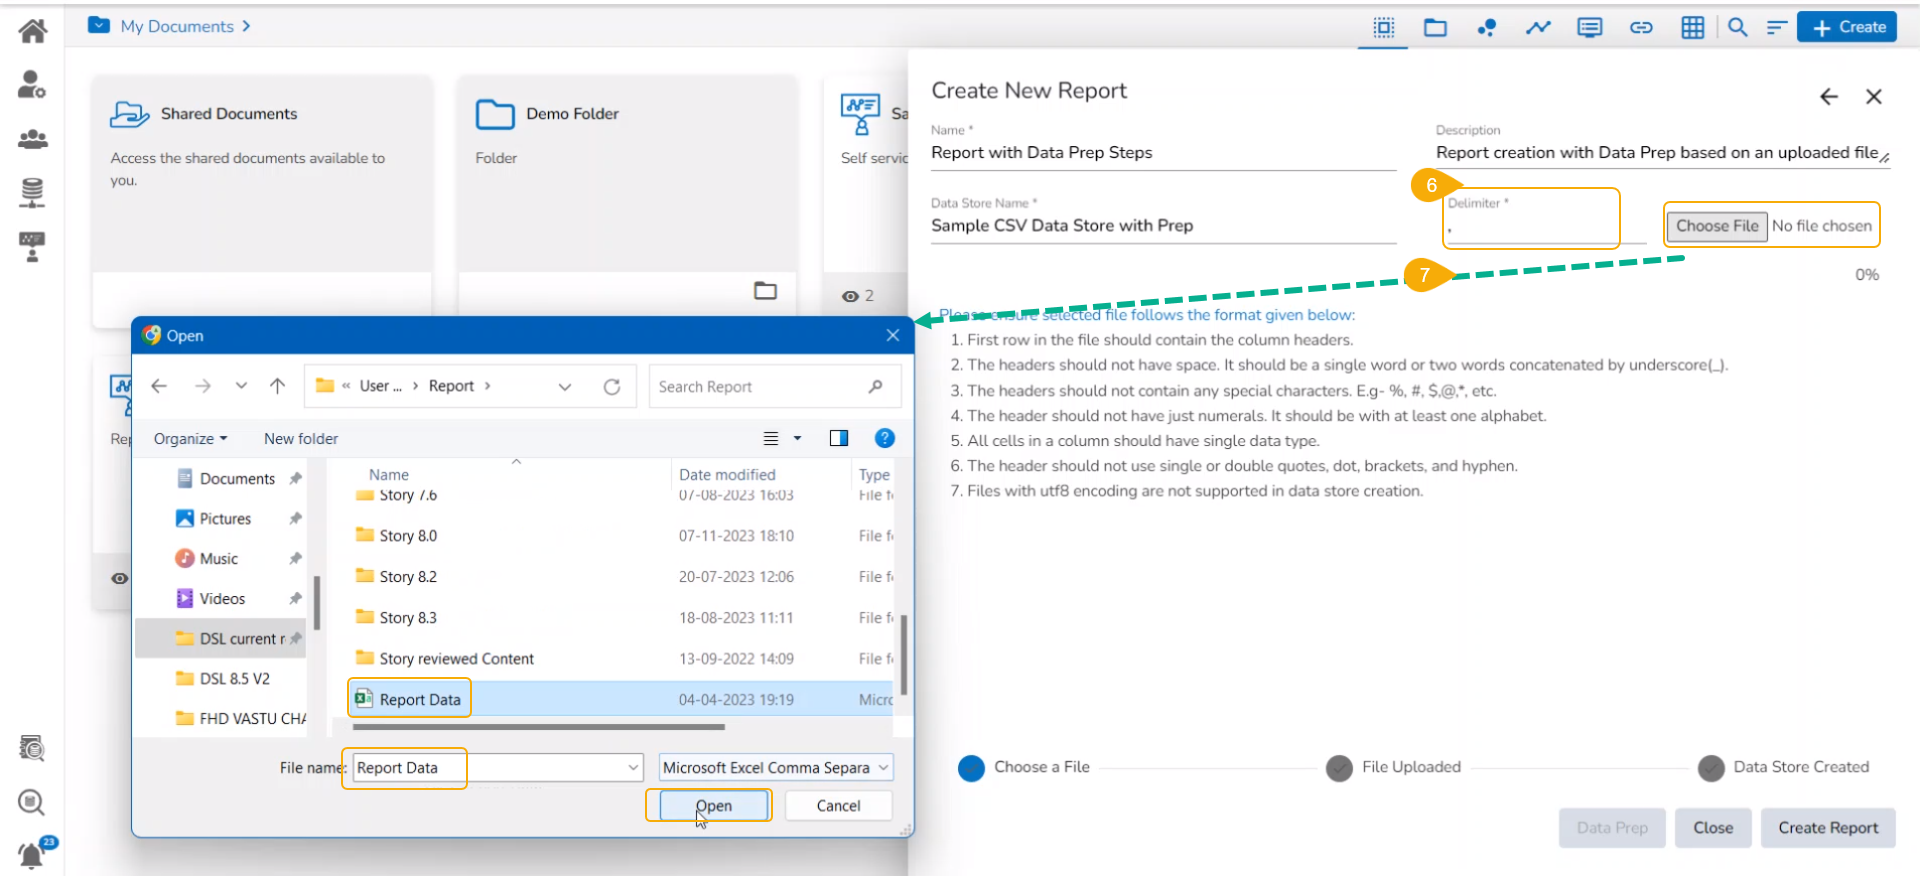Click the eye views icon on the document card

(x=850, y=296)
